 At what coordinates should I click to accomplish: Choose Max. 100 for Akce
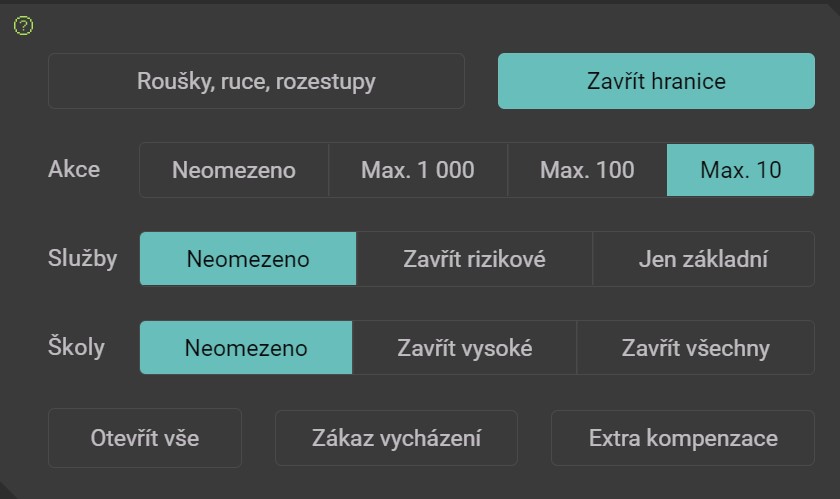587,170
